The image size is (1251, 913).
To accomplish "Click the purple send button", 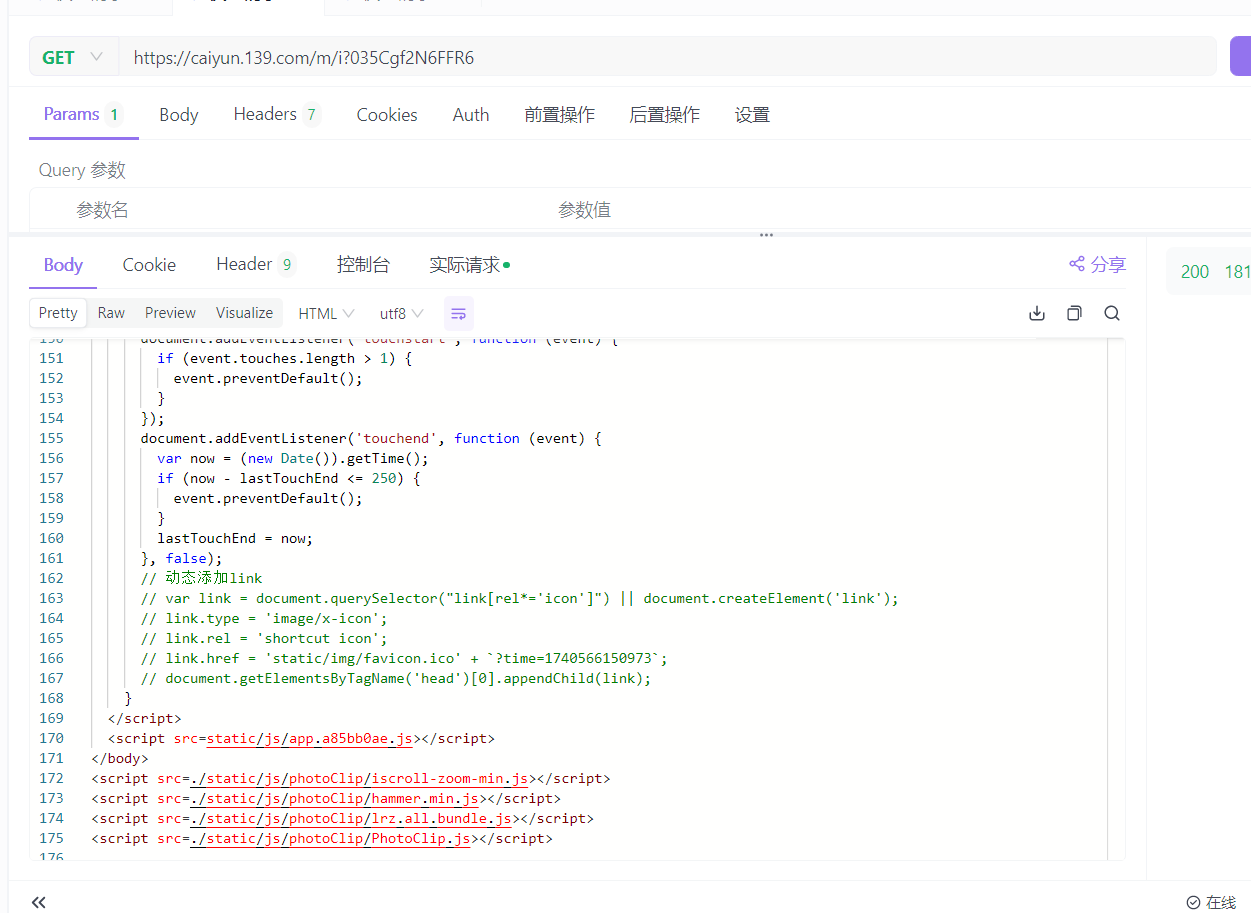I will click(1240, 57).
